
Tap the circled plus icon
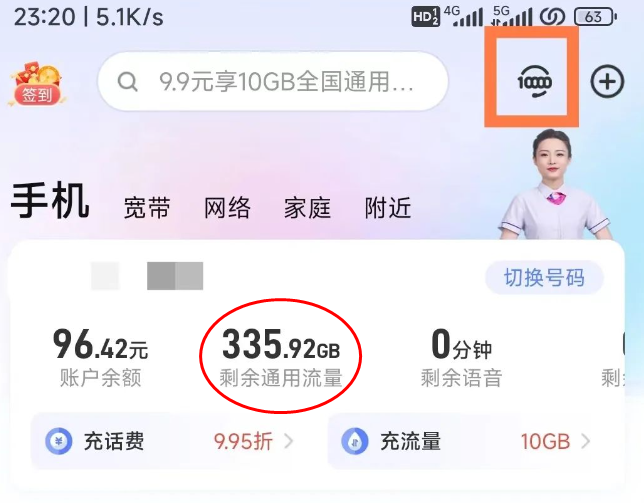pos(607,82)
